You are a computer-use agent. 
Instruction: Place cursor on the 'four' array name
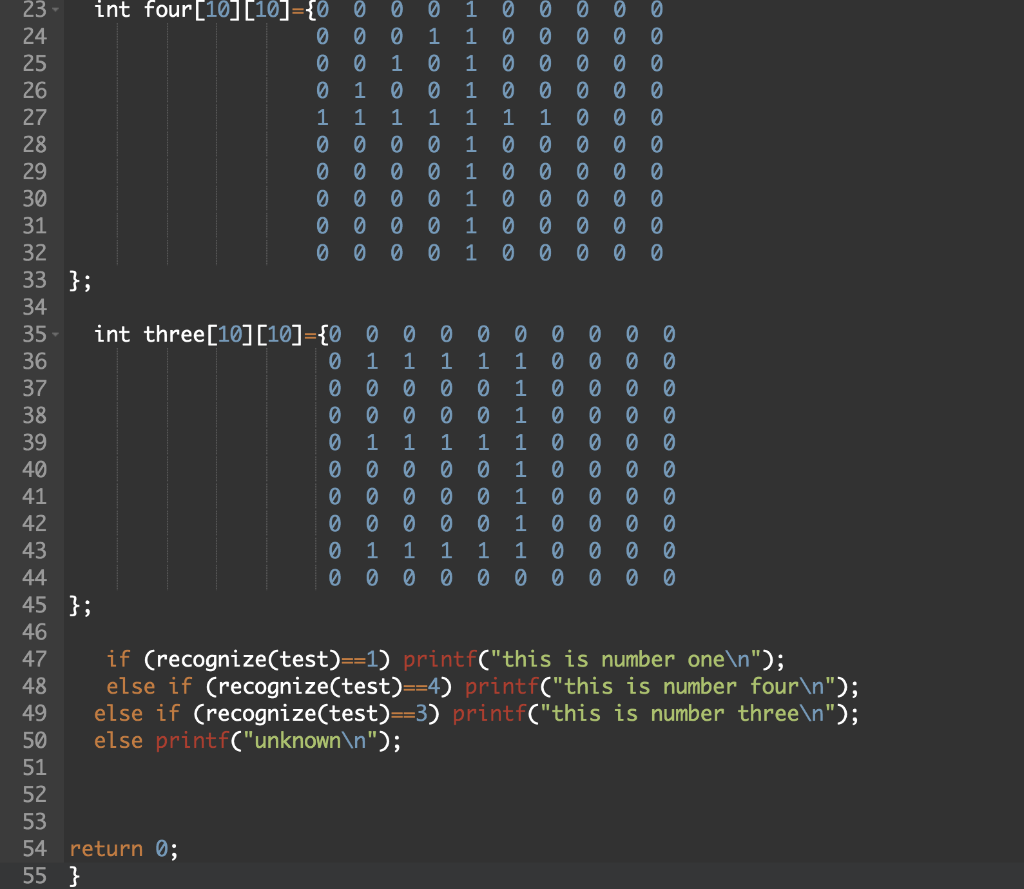click(168, 10)
